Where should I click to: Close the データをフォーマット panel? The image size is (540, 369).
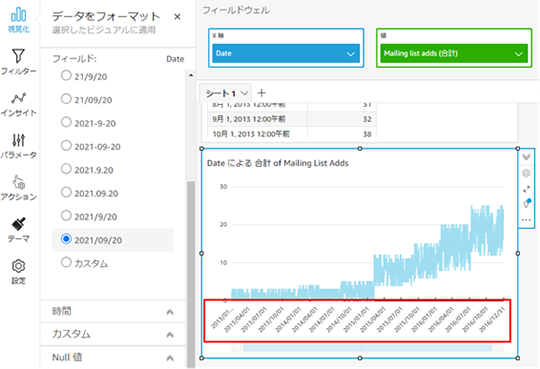click(x=177, y=17)
